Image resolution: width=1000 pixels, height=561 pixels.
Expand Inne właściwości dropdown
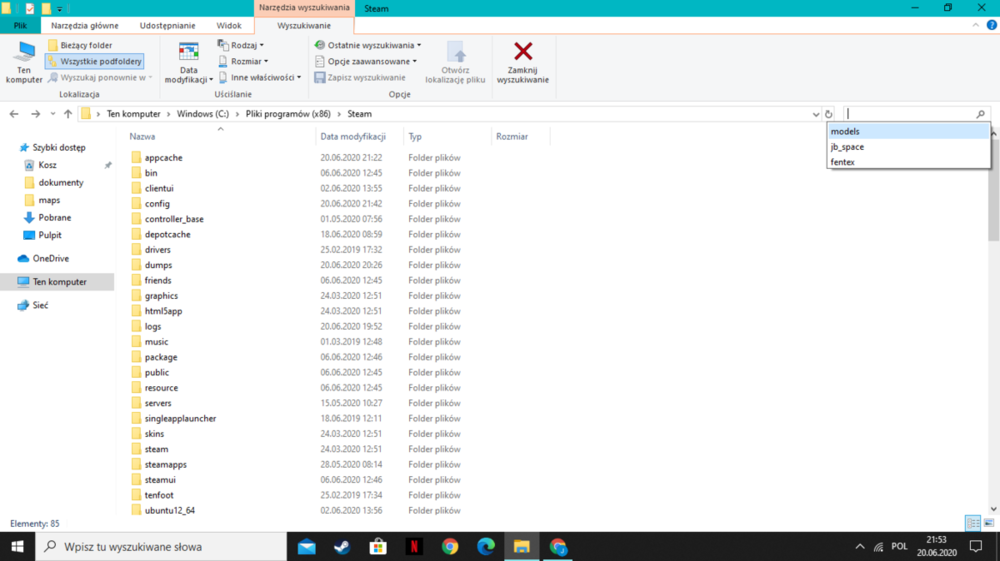[260, 77]
